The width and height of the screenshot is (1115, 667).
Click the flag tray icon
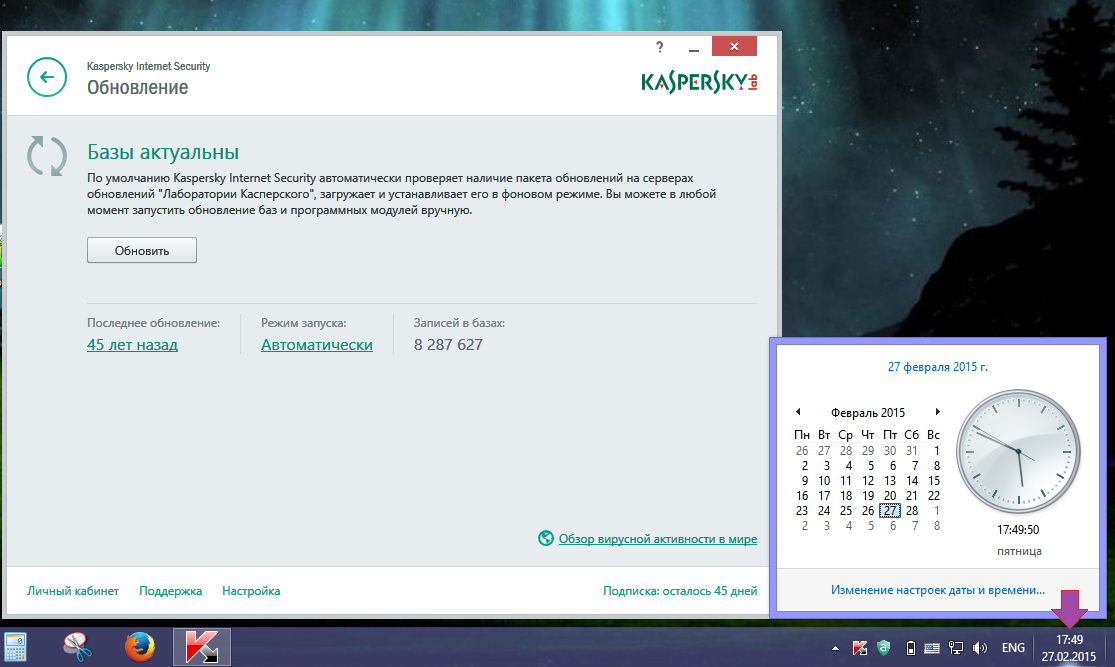[x=932, y=648]
